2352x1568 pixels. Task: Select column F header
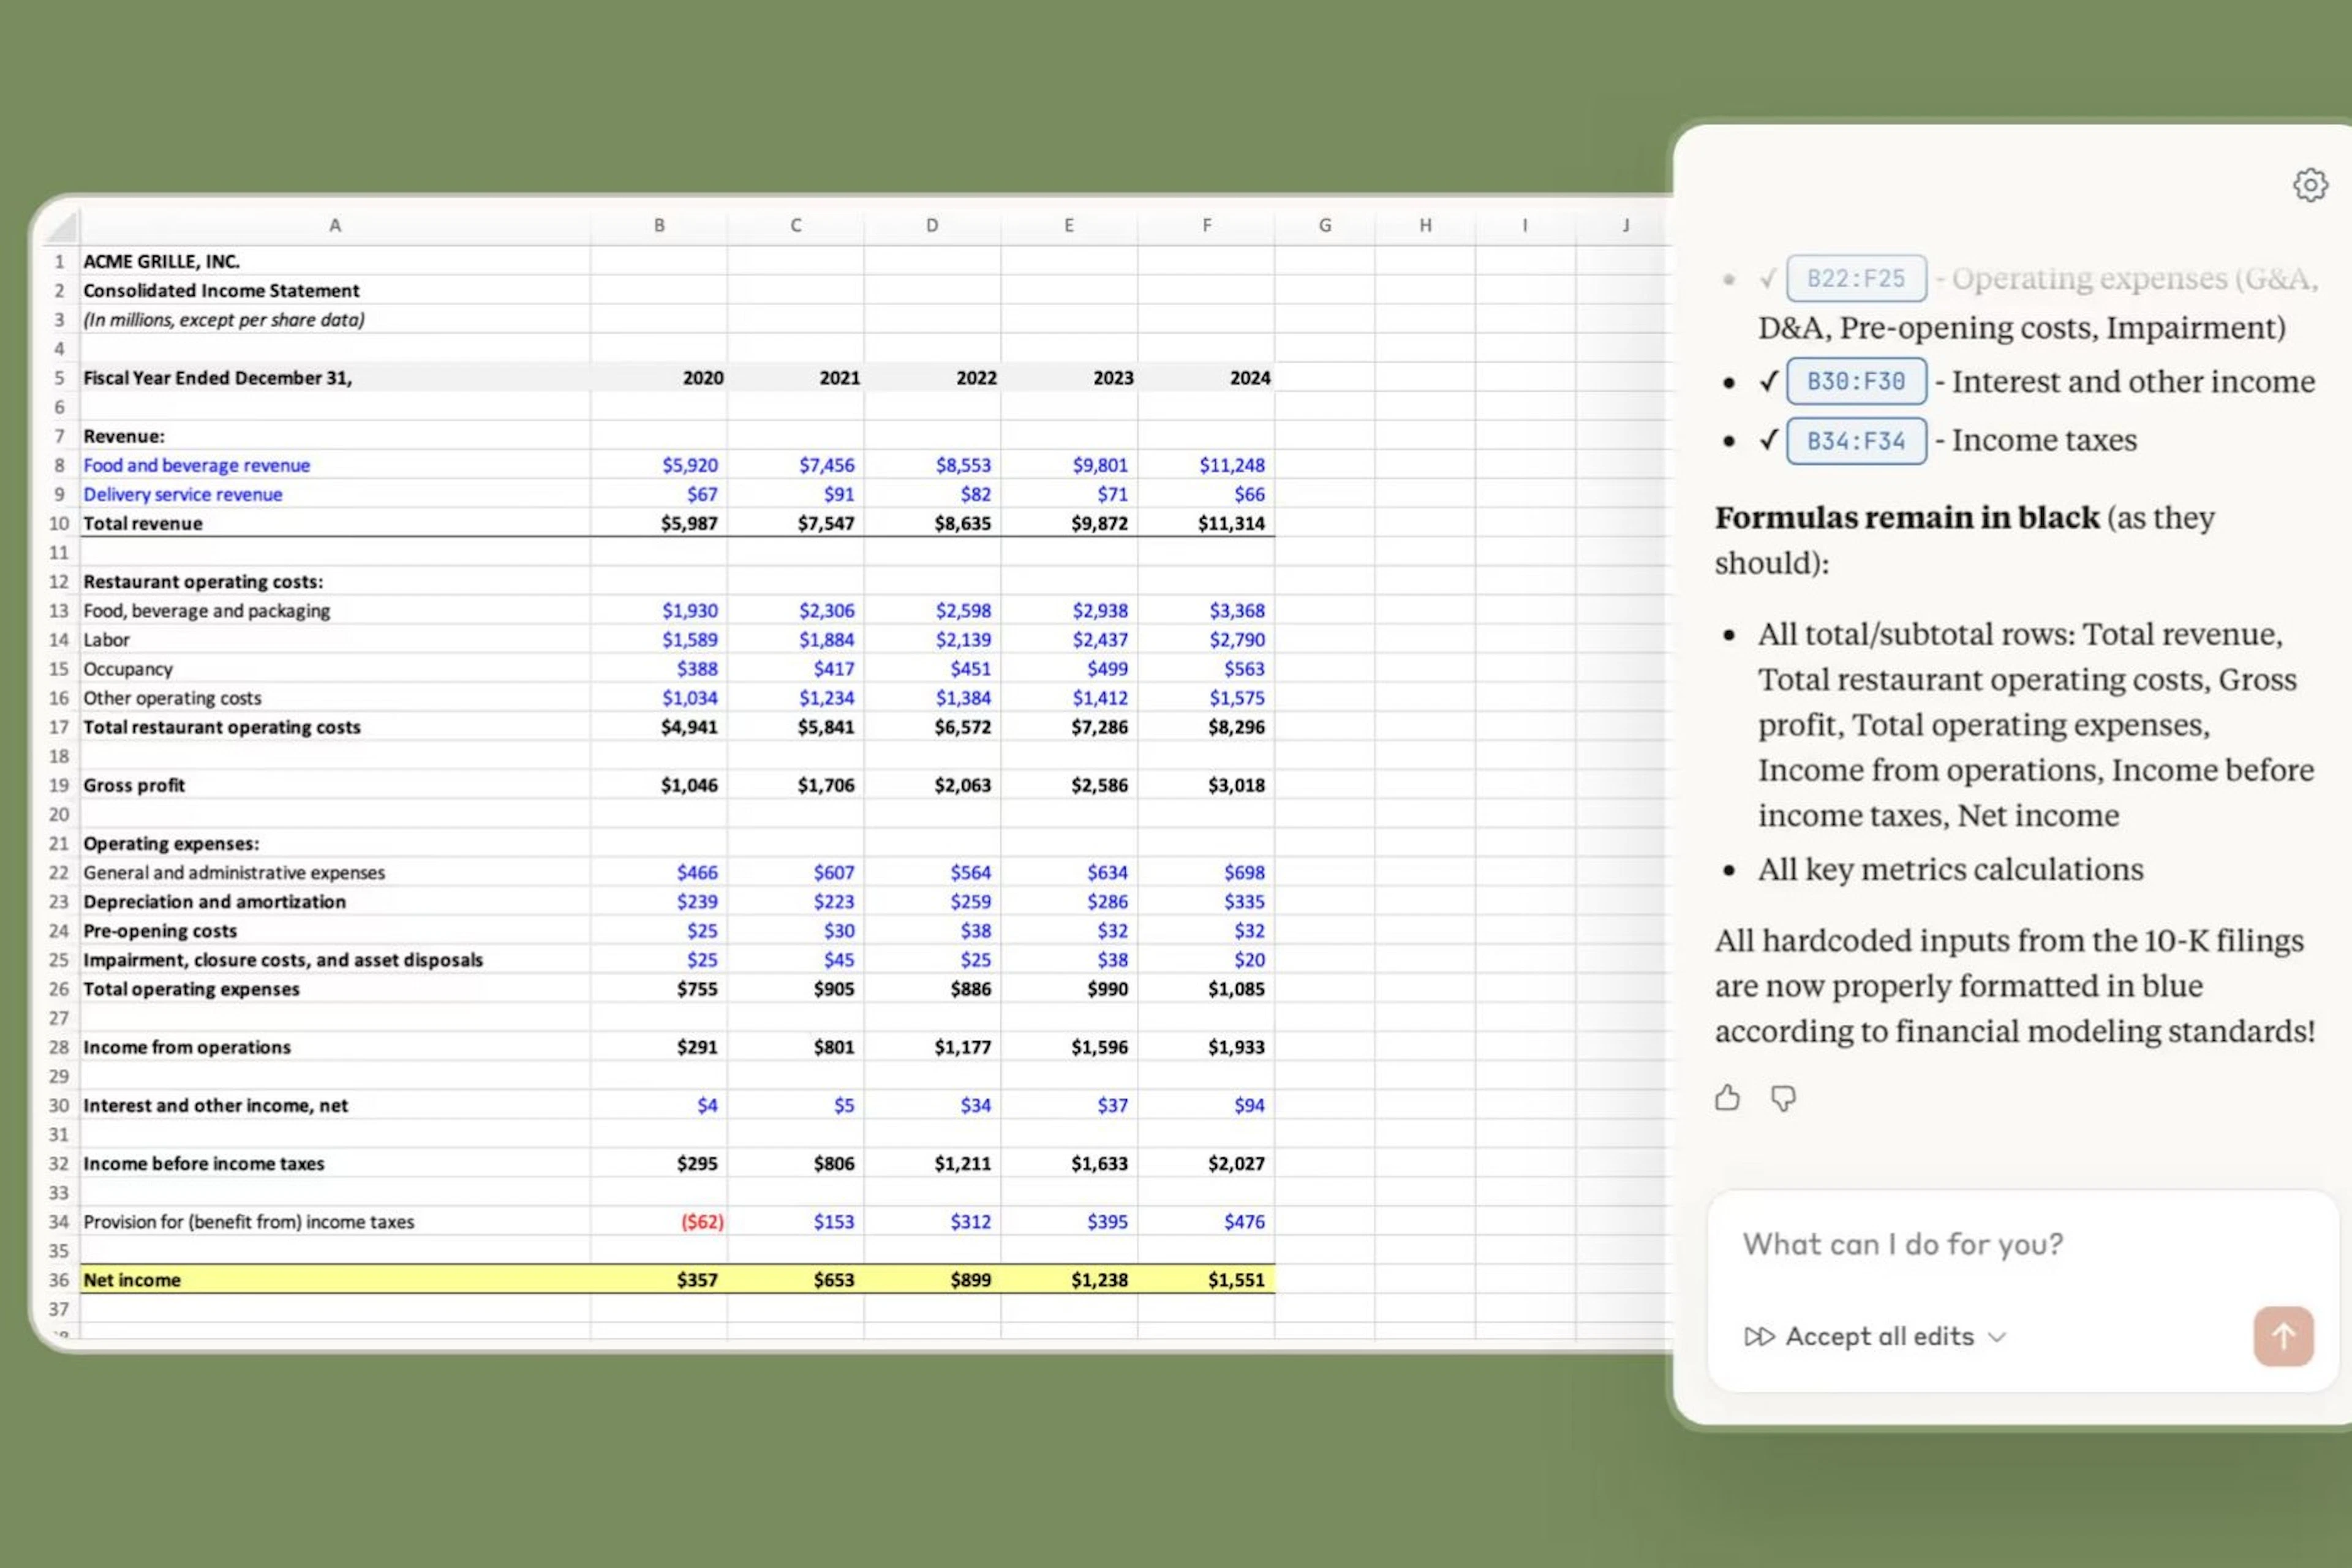click(x=1206, y=226)
